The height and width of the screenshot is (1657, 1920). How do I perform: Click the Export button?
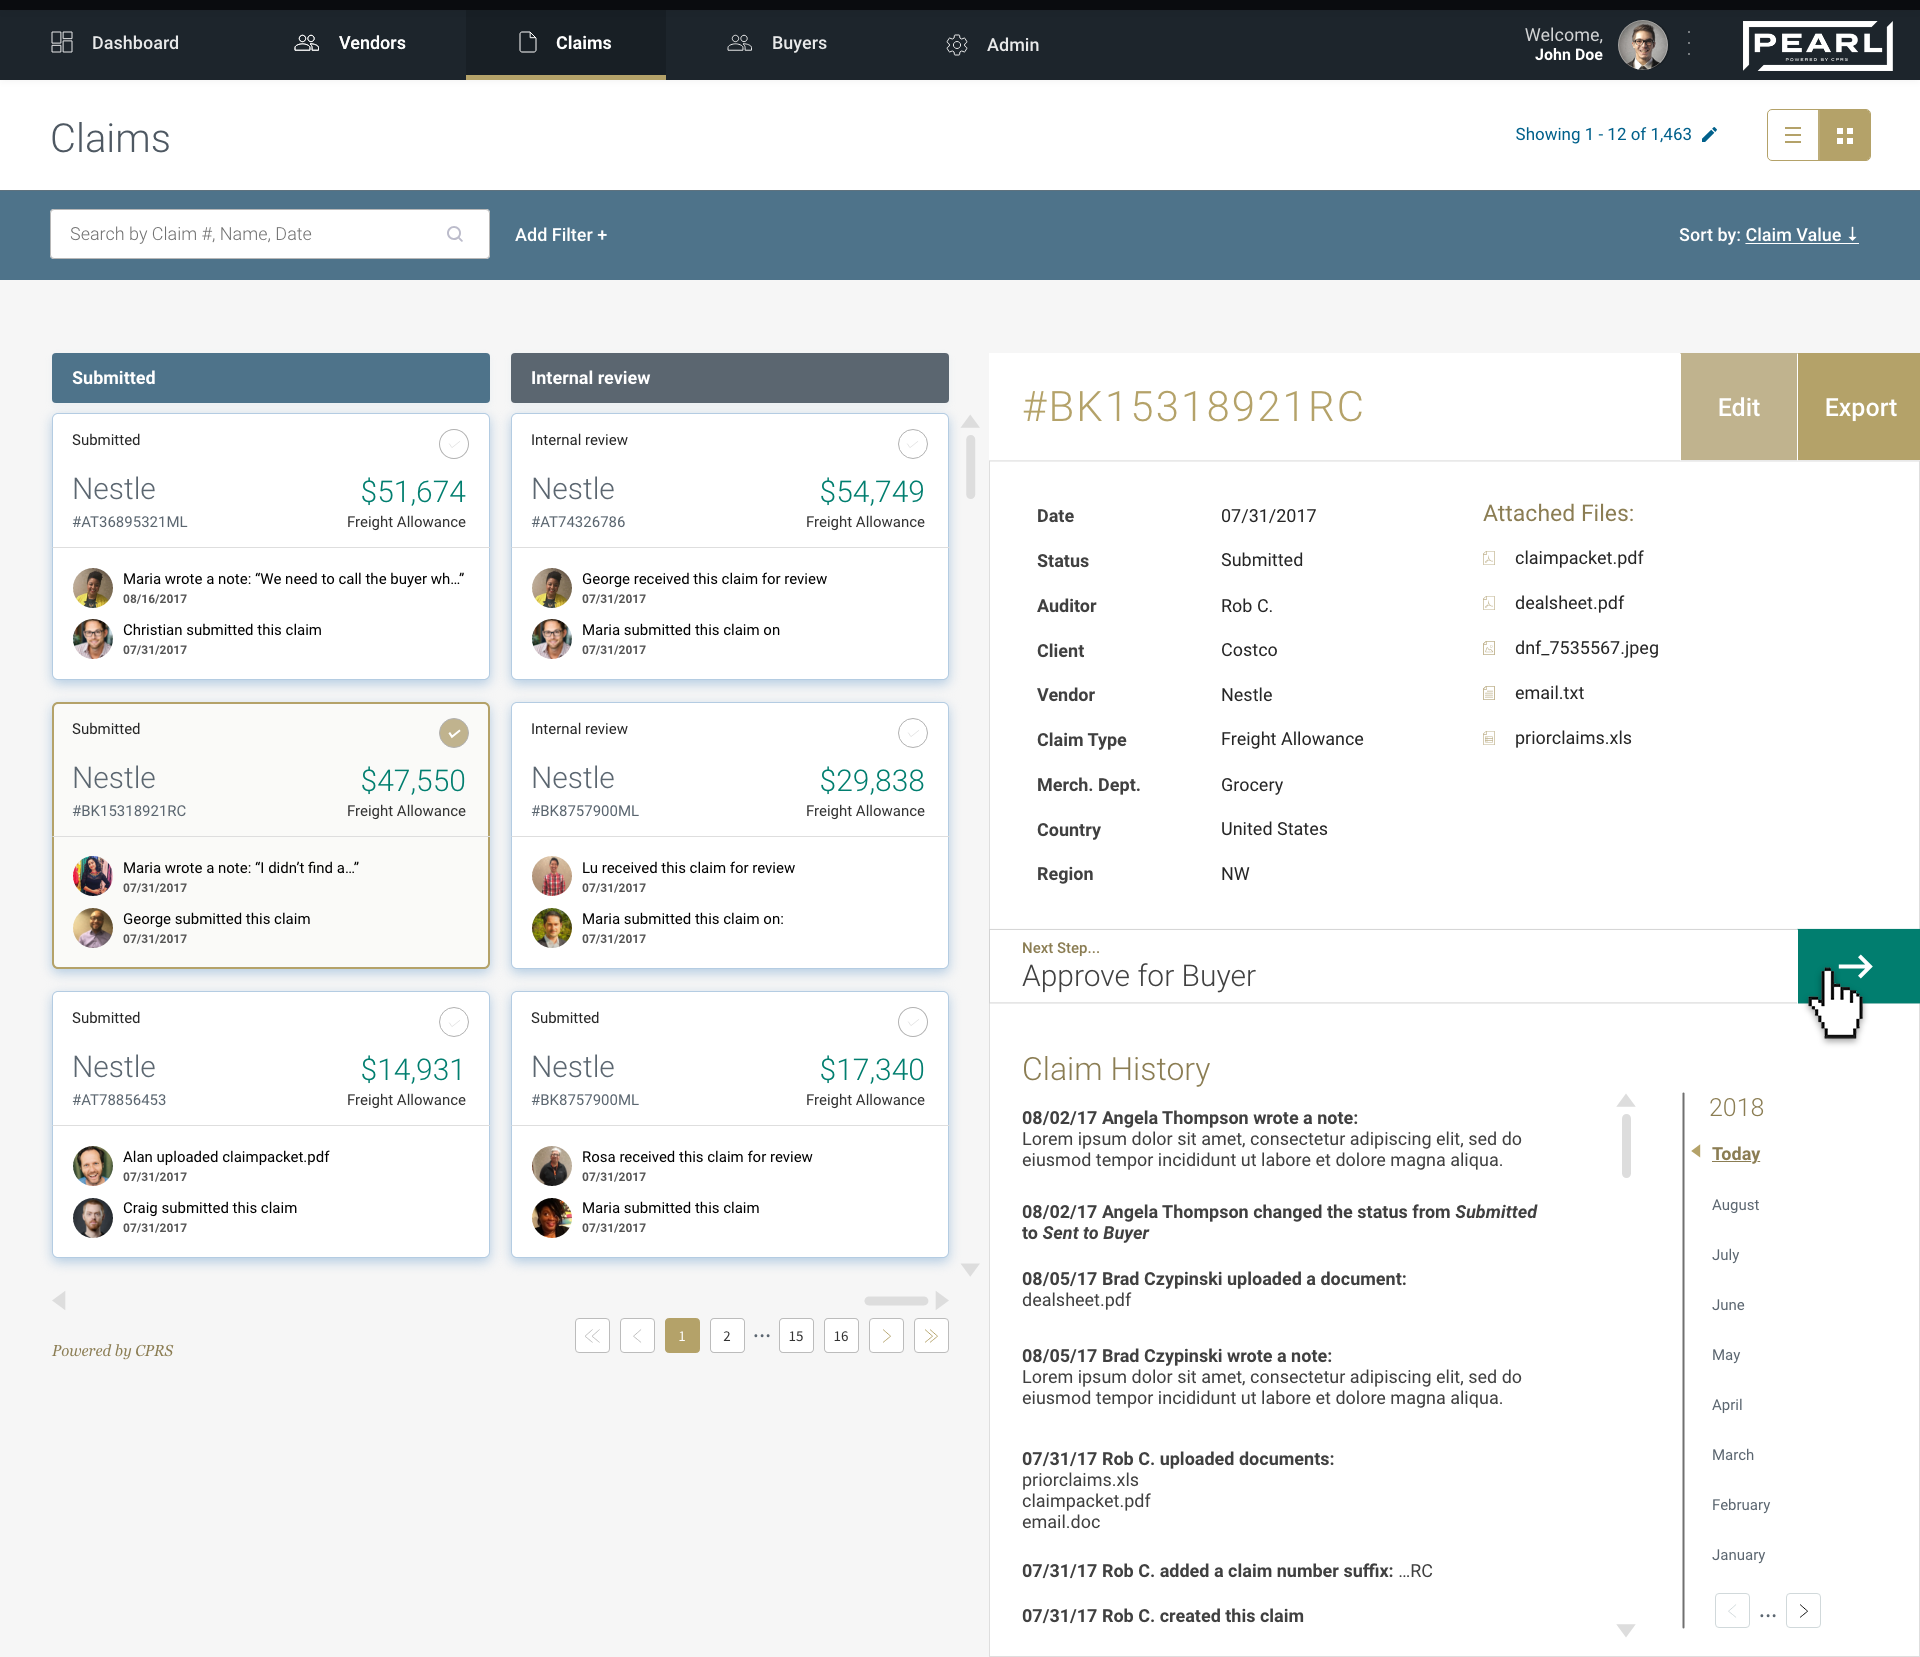(x=1860, y=407)
